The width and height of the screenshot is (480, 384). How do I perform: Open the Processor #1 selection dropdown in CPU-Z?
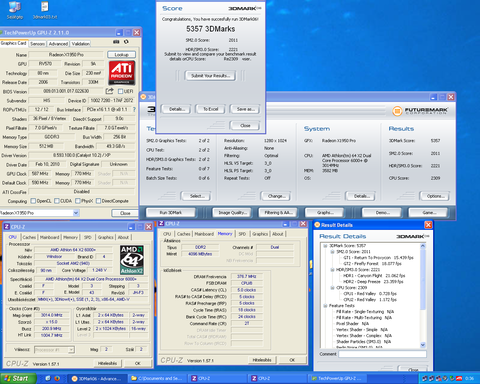point(71,350)
